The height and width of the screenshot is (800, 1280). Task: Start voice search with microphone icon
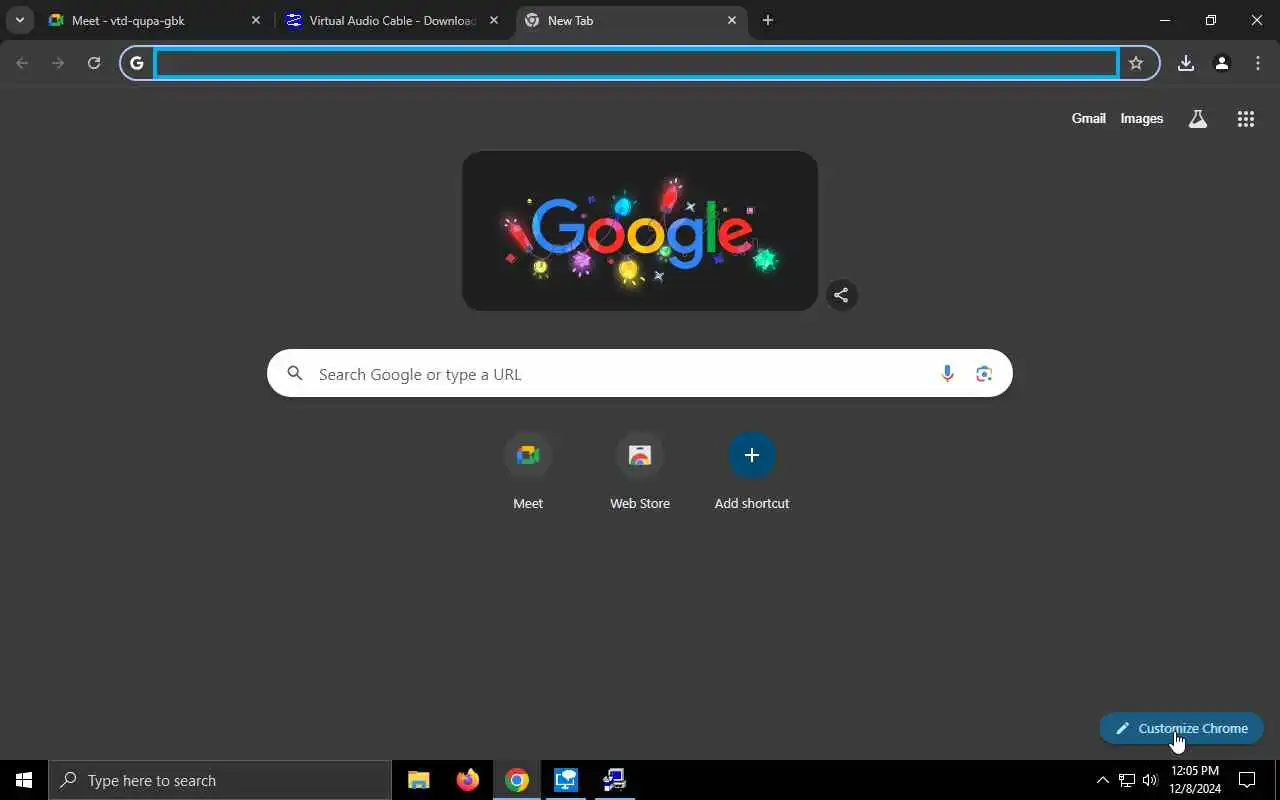pyautogui.click(x=947, y=374)
